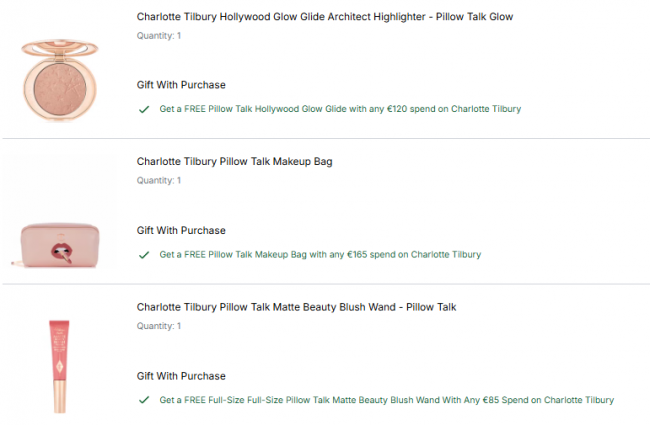Image resolution: width=650 pixels, height=425 pixels.
Task: Click Quantity: 1 under the highlighter
Action: (159, 36)
